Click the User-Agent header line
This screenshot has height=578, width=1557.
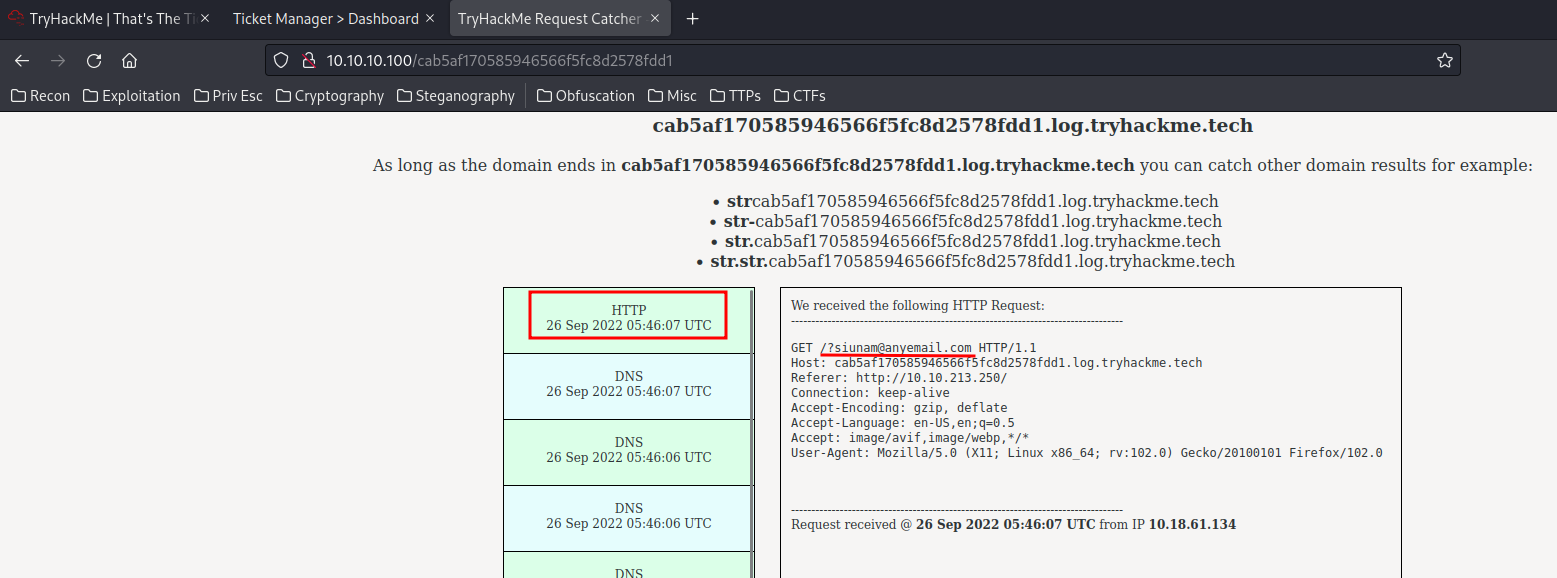click(x=1086, y=453)
